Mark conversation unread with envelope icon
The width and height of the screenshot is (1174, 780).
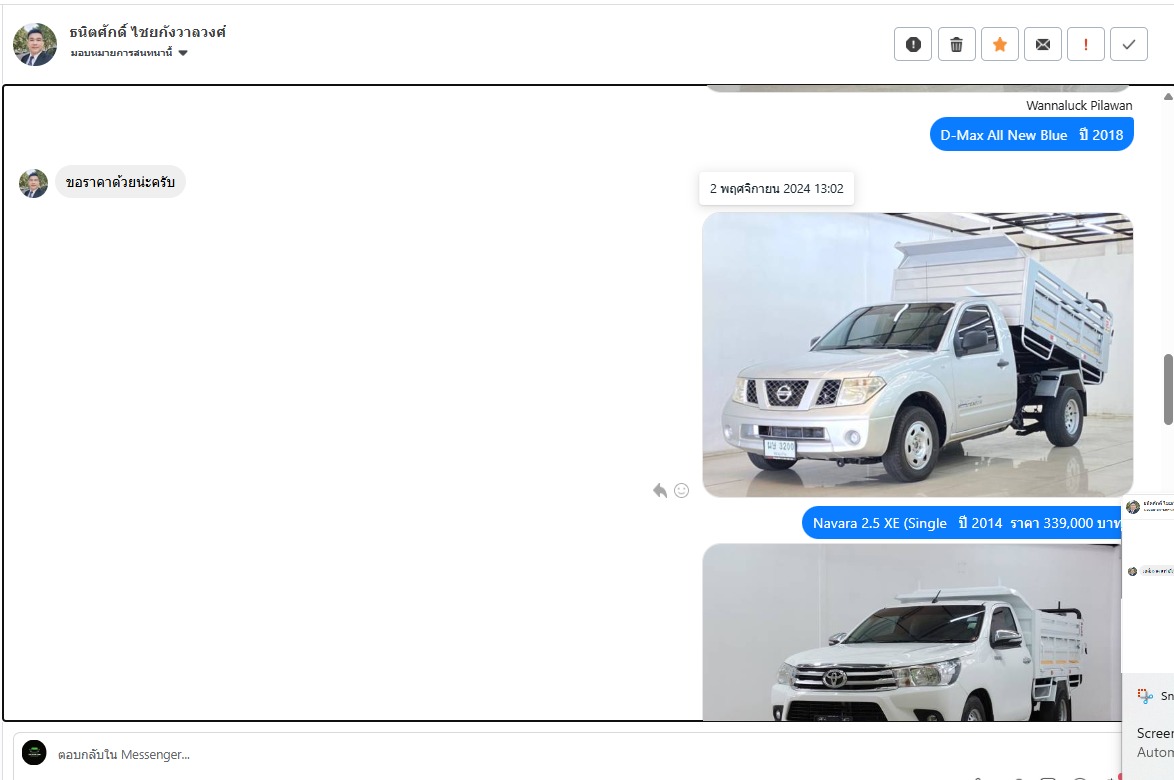point(1042,44)
